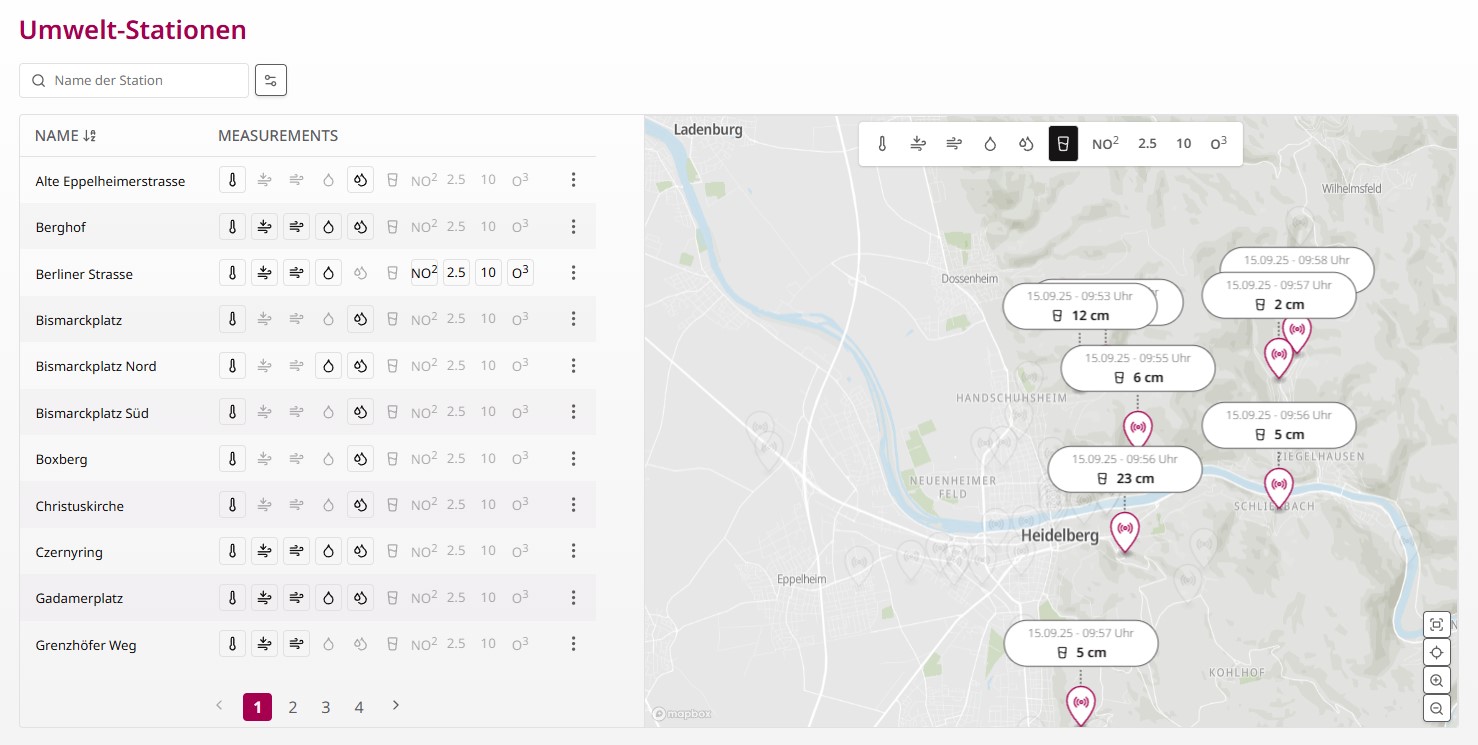The height and width of the screenshot is (745, 1478).
Task: Zoom out the map
Action: click(x=1436, y=709)
